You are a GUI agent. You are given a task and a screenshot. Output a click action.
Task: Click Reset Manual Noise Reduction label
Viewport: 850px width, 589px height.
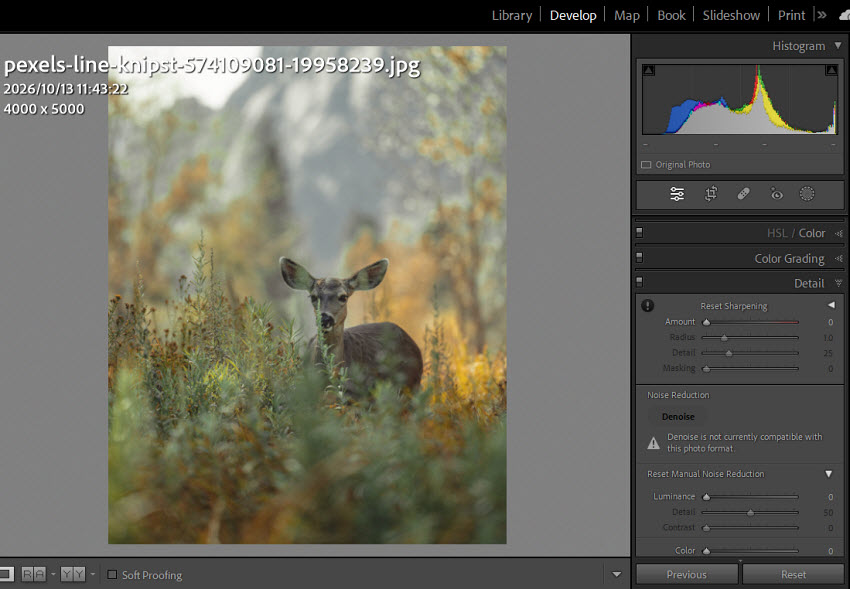click(x=705, y=474)
